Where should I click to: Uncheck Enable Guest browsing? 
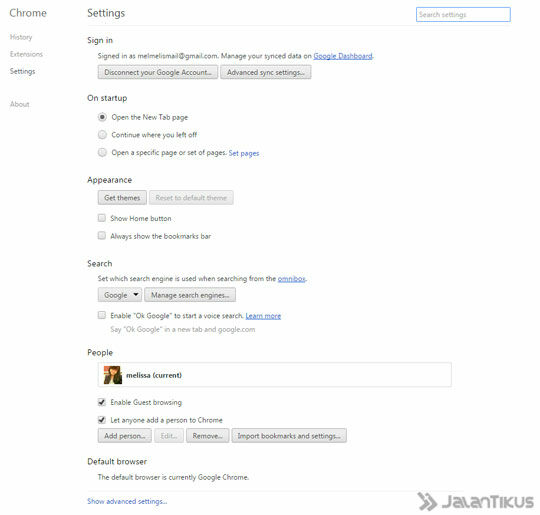(102, 402)
